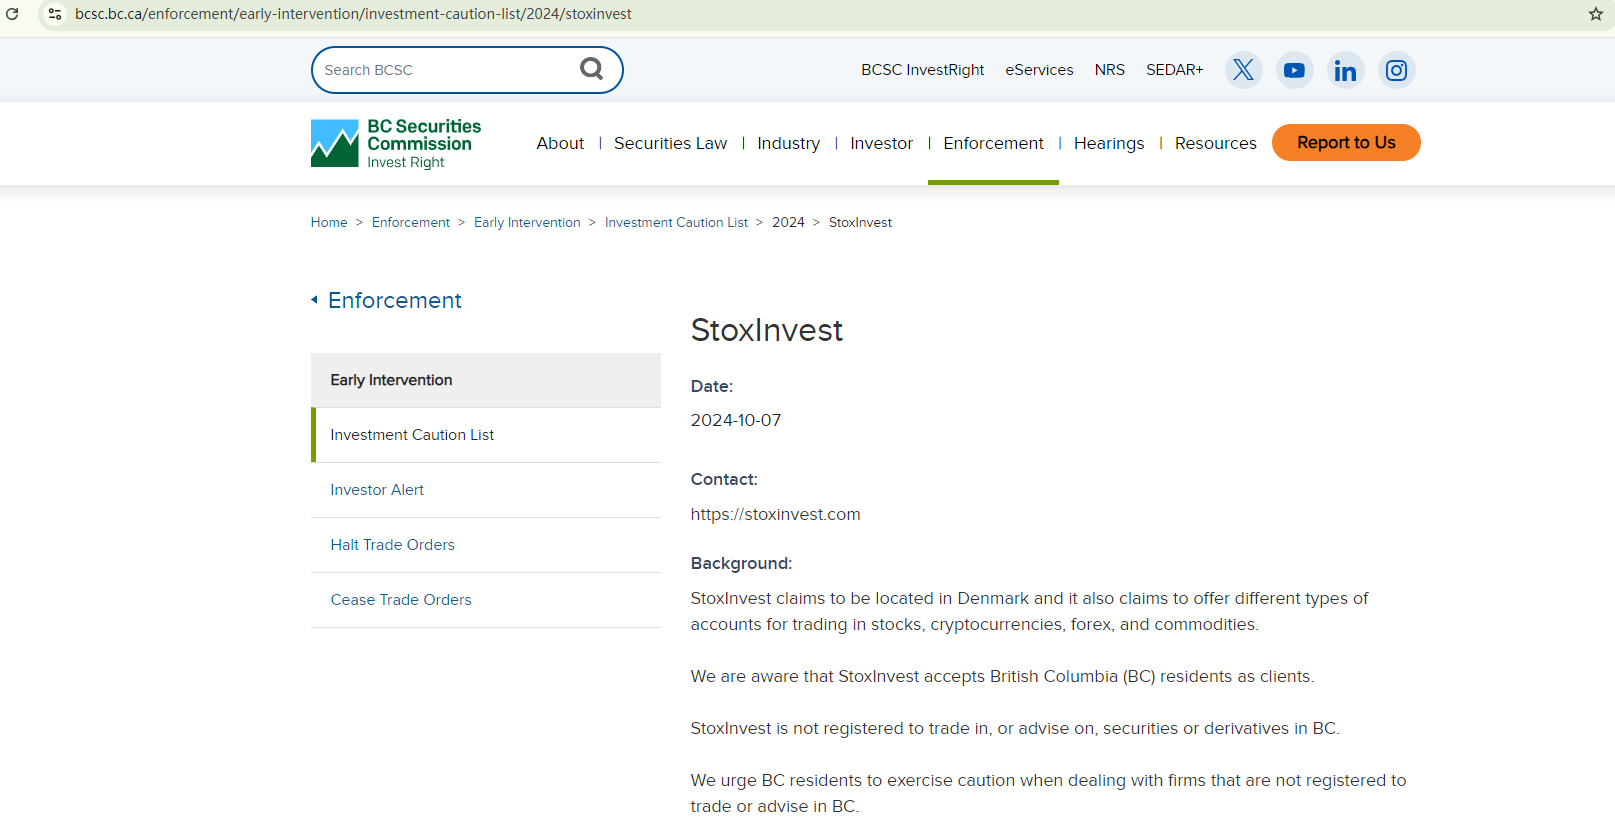Screen dimensions: 1615x826
Task: Go to Investment Caution List breadcrumb
Action: [x=676, y=222]
